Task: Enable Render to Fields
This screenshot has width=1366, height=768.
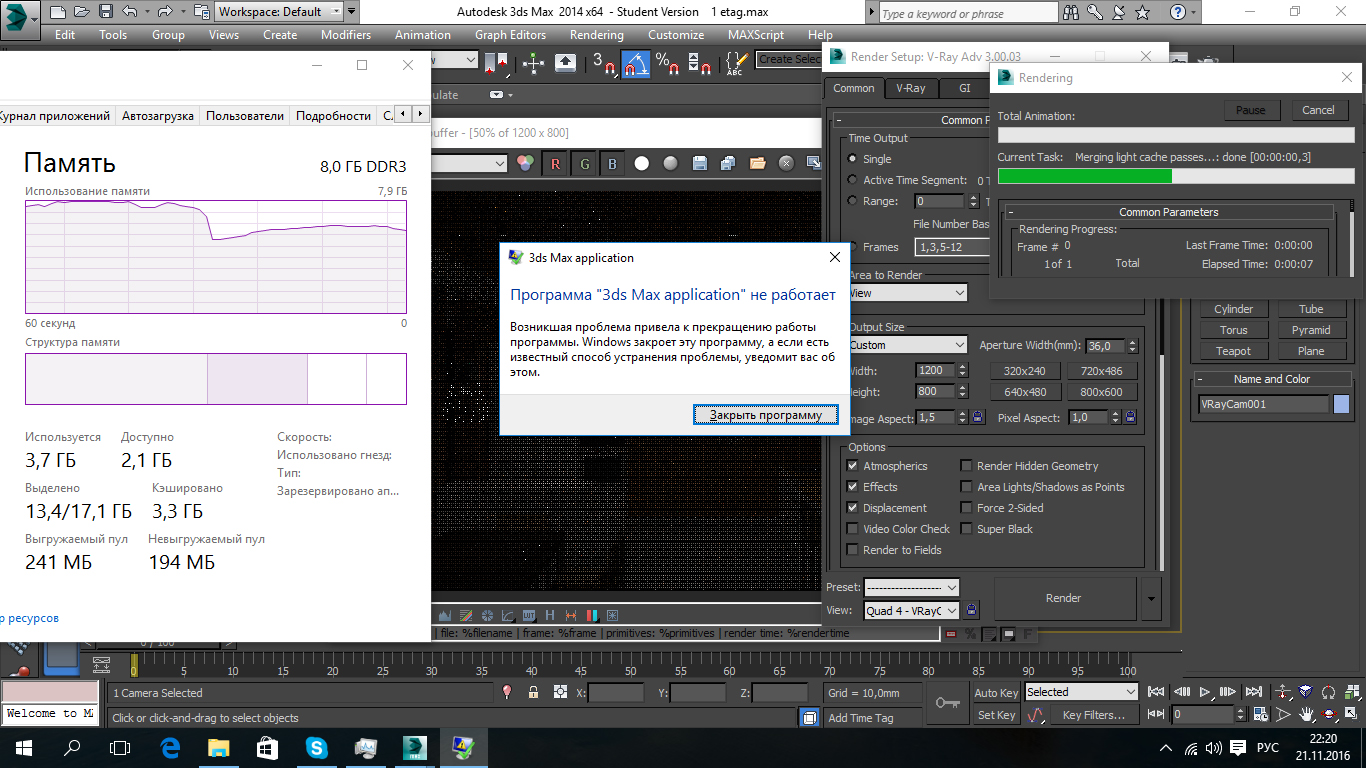Action: (x=853, y=550)
